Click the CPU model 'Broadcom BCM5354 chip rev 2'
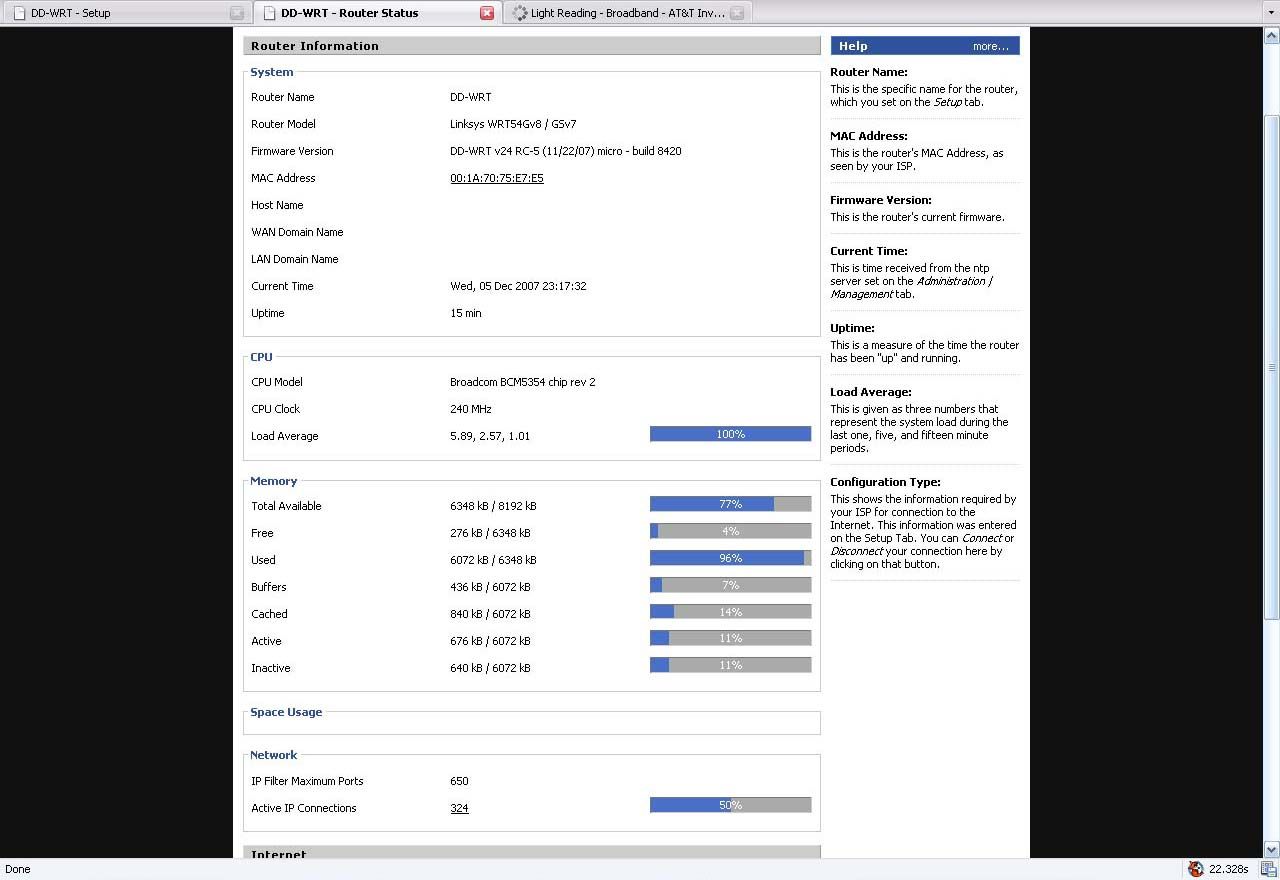The height and width of the screenshot is (880, 1280). coord(523,382)
